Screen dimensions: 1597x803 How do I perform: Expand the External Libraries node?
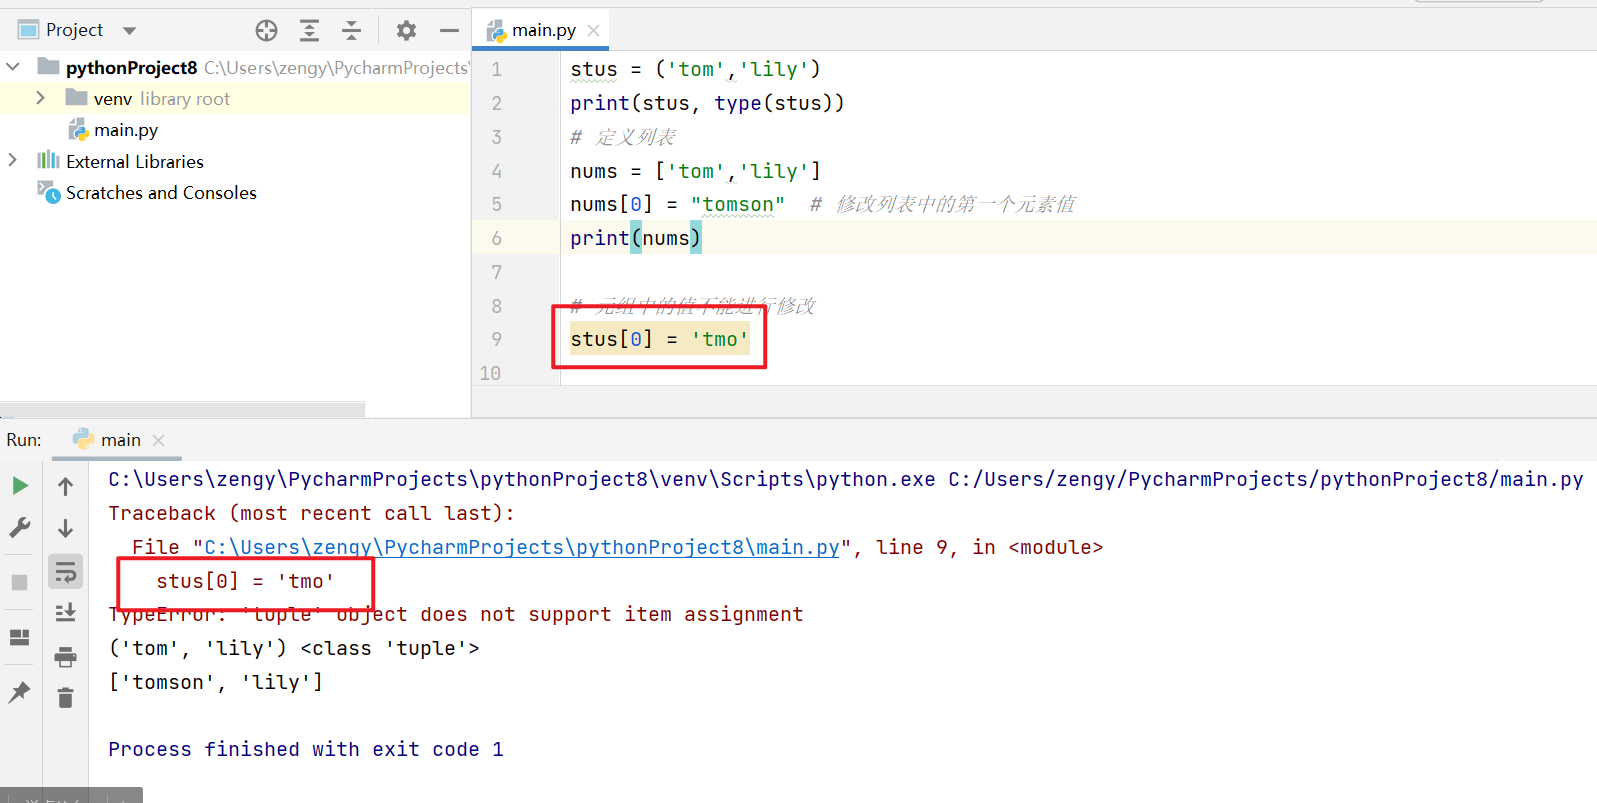(x=12, y=160)
